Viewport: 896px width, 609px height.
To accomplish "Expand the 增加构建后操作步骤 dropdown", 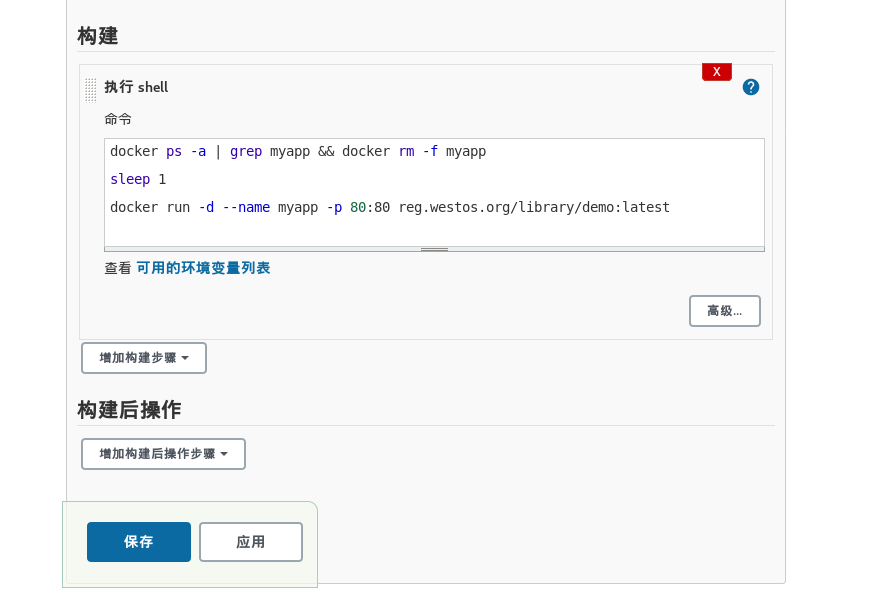I will point(163,454).
